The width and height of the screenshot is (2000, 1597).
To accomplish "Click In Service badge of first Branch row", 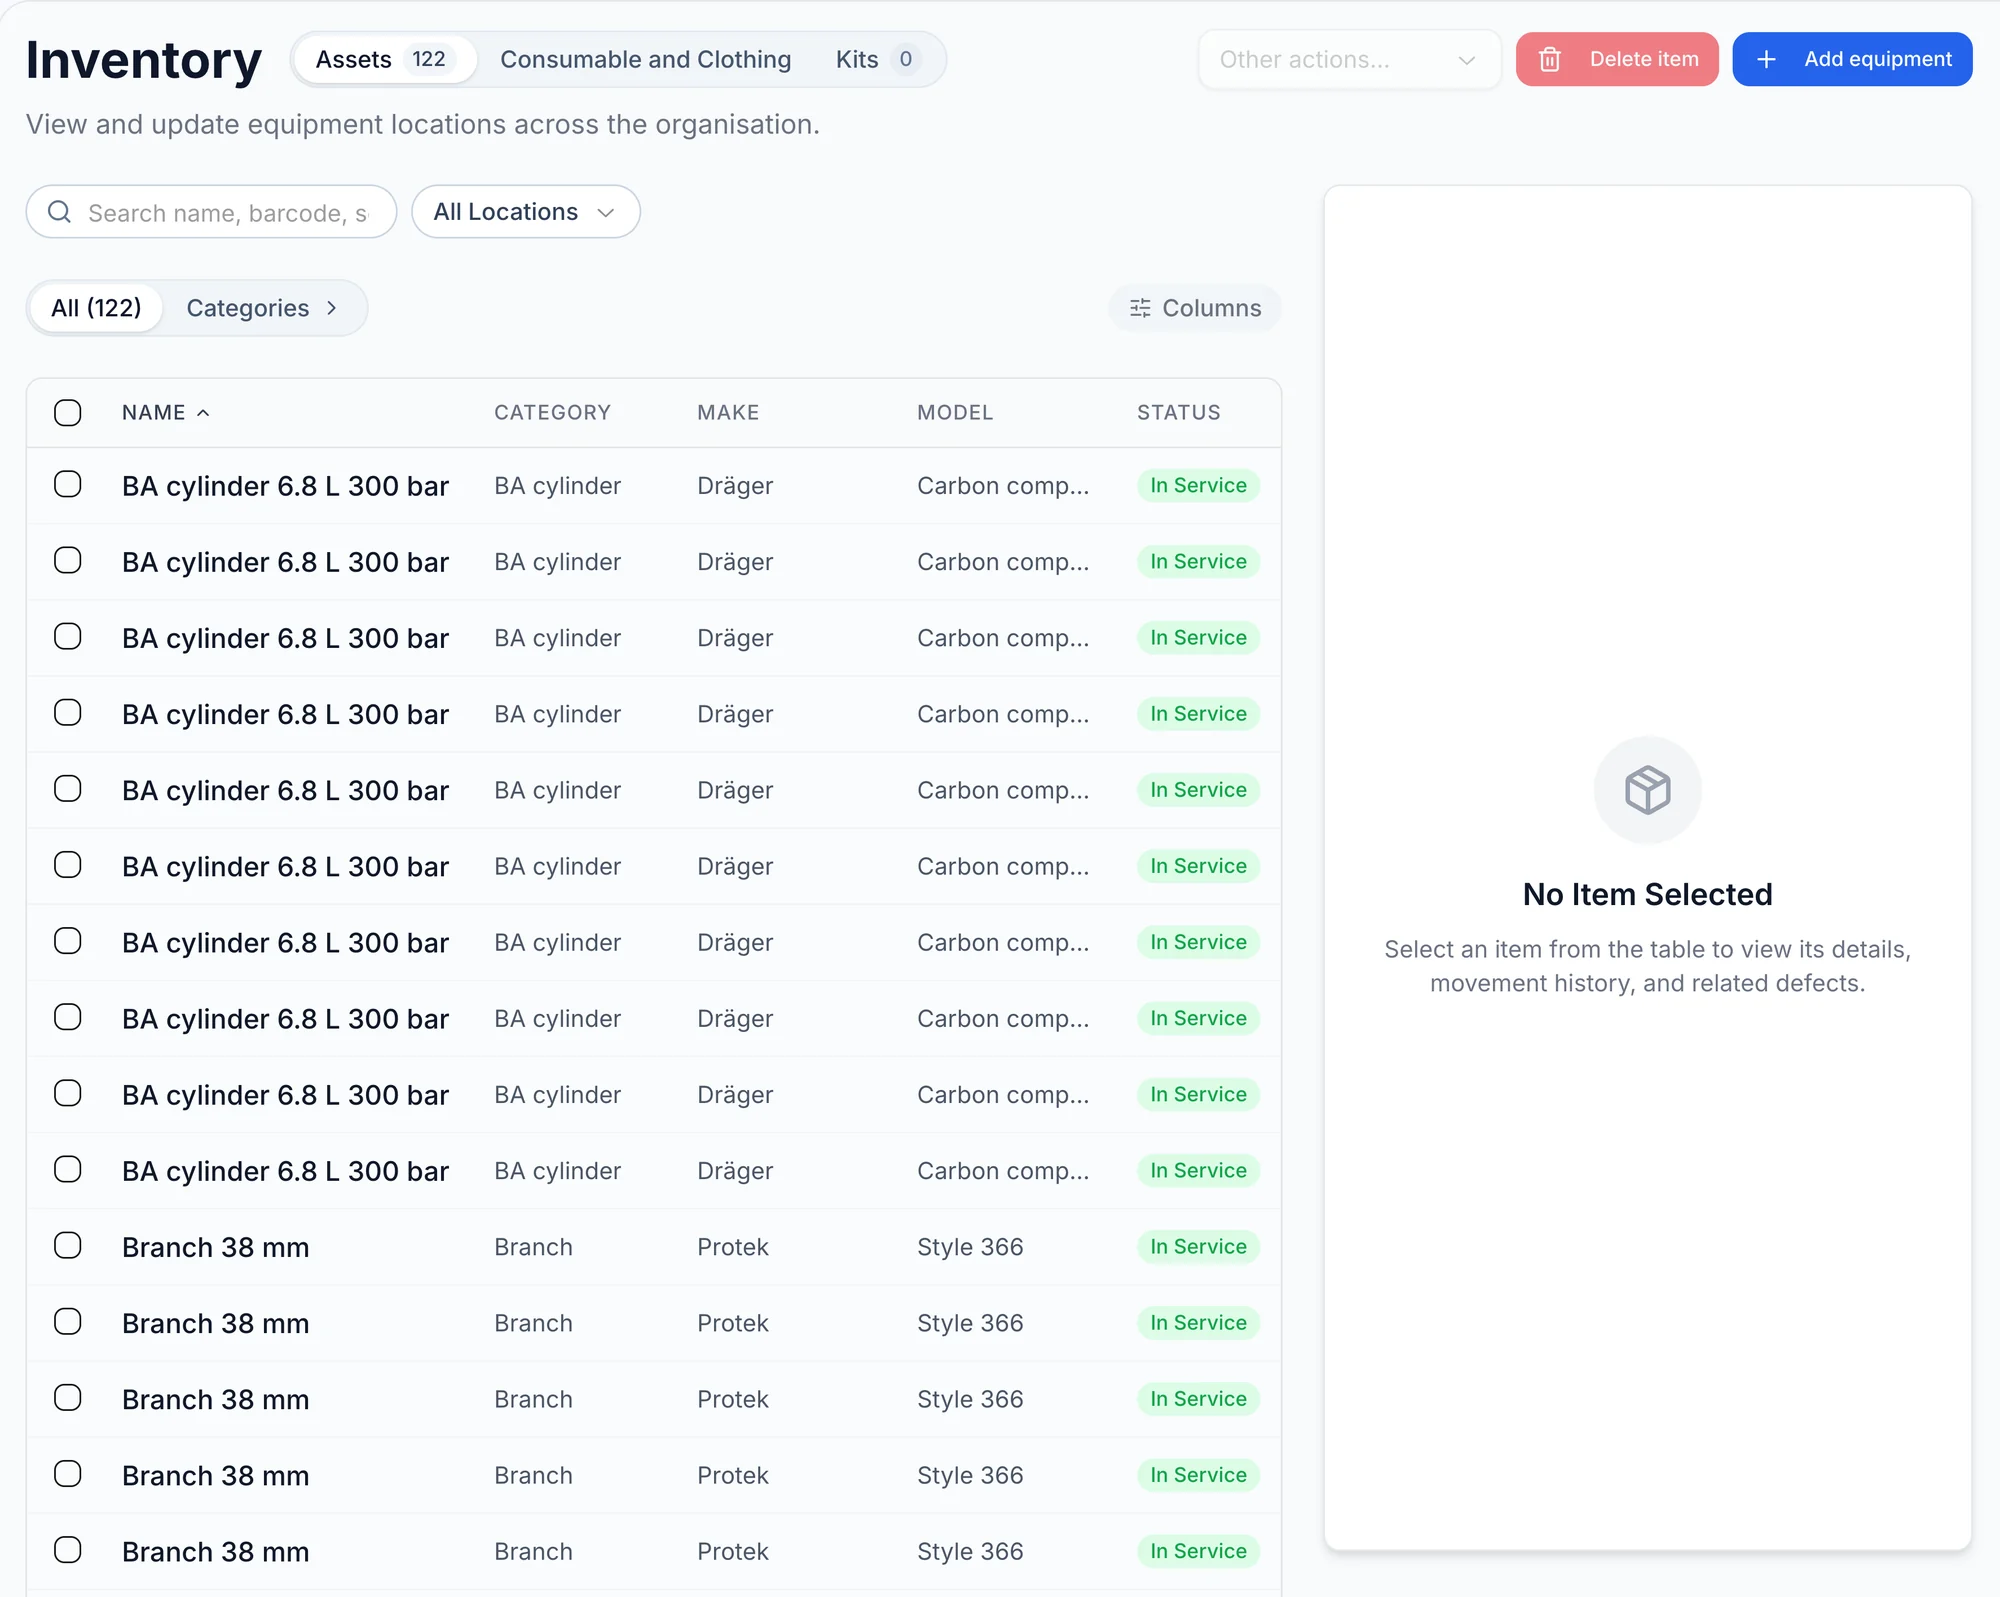I will (1198, 1247).
